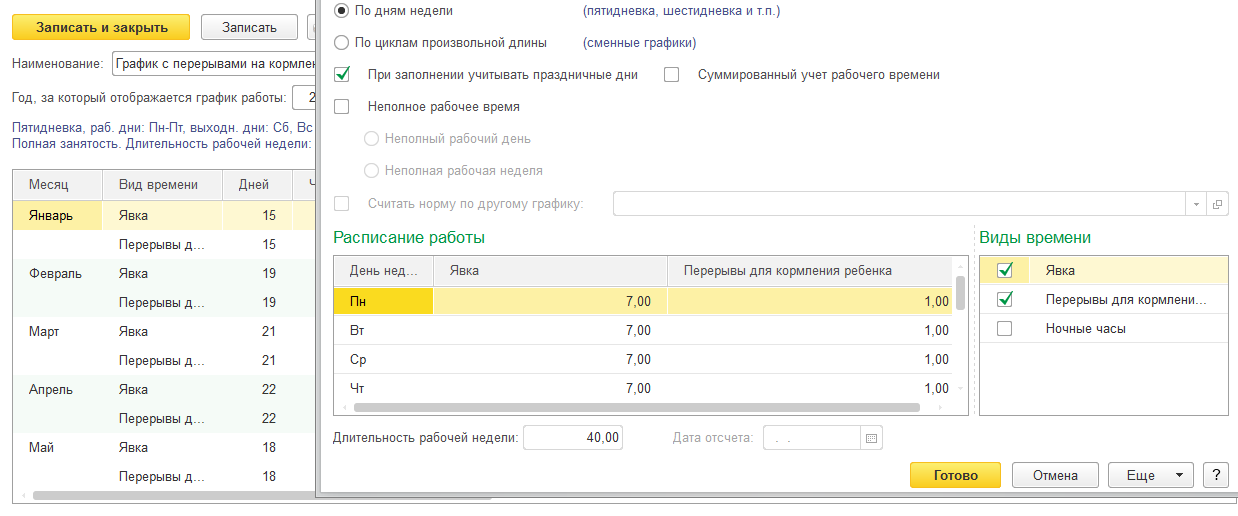Select the Явка row label in Виды времени
The height and width of the screenshot is (516, 1238).
pyautogui.click(x=1060, y=270)
